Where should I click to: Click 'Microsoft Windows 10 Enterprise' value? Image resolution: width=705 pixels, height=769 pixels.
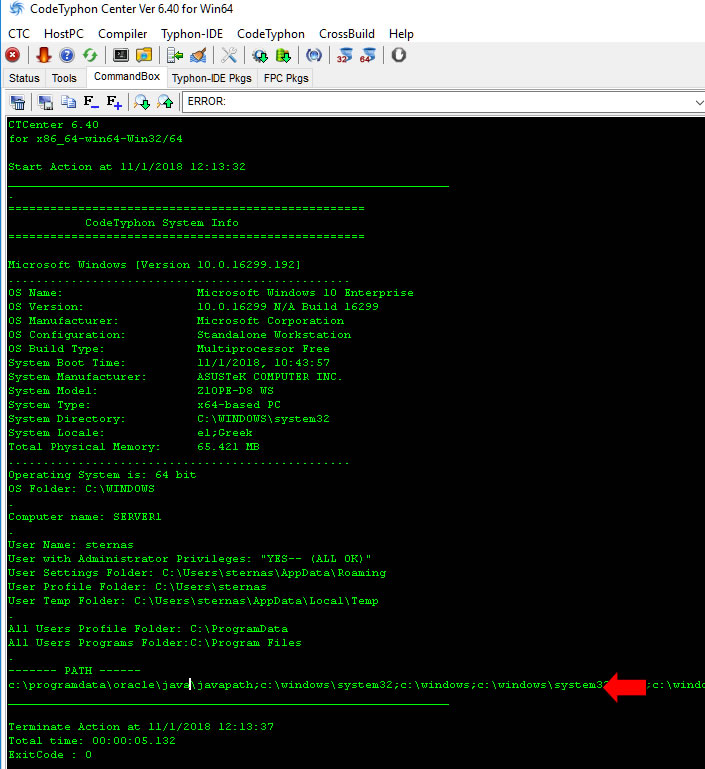click(x=305, y=293)
